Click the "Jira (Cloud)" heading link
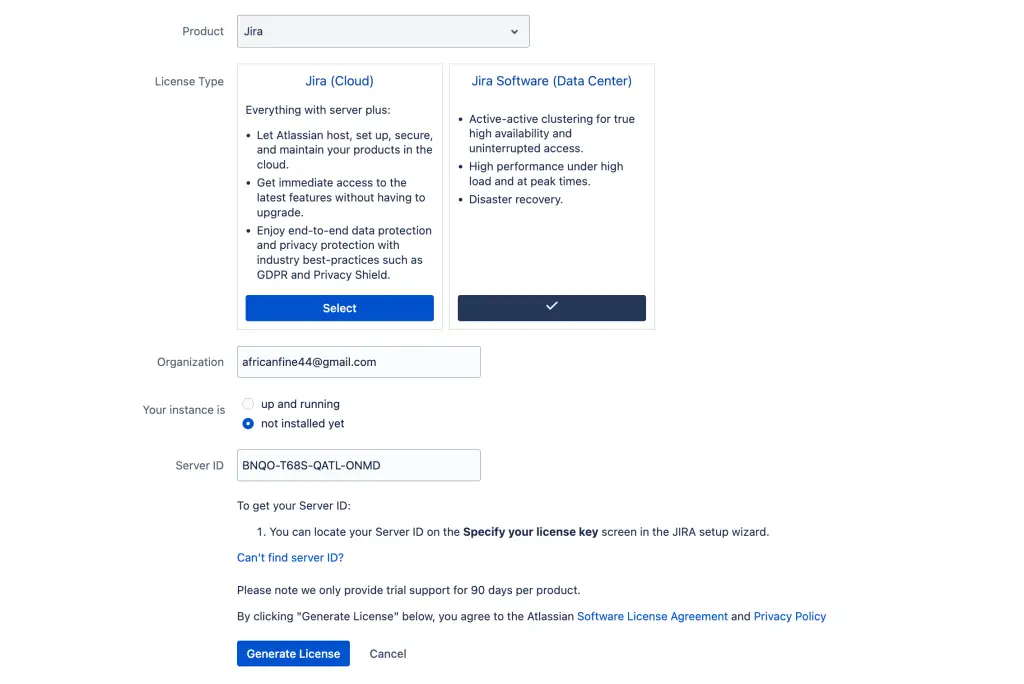Screen dimensions: 1024x684 [339, 80]
